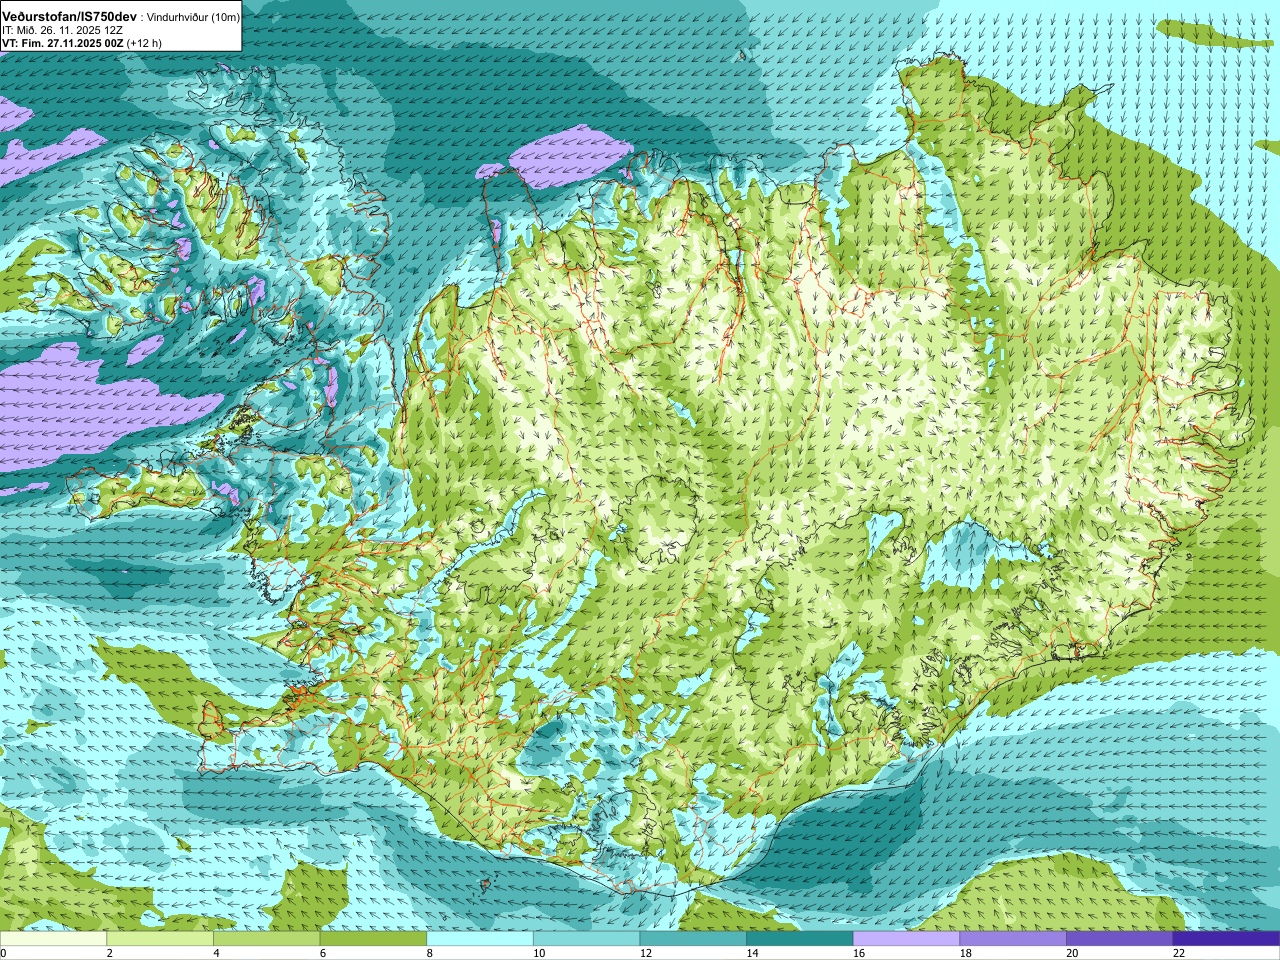Screen dimensions: 1280x960
Task: Pick the light green 4–6 legend swatch
Action: point(266,939)
